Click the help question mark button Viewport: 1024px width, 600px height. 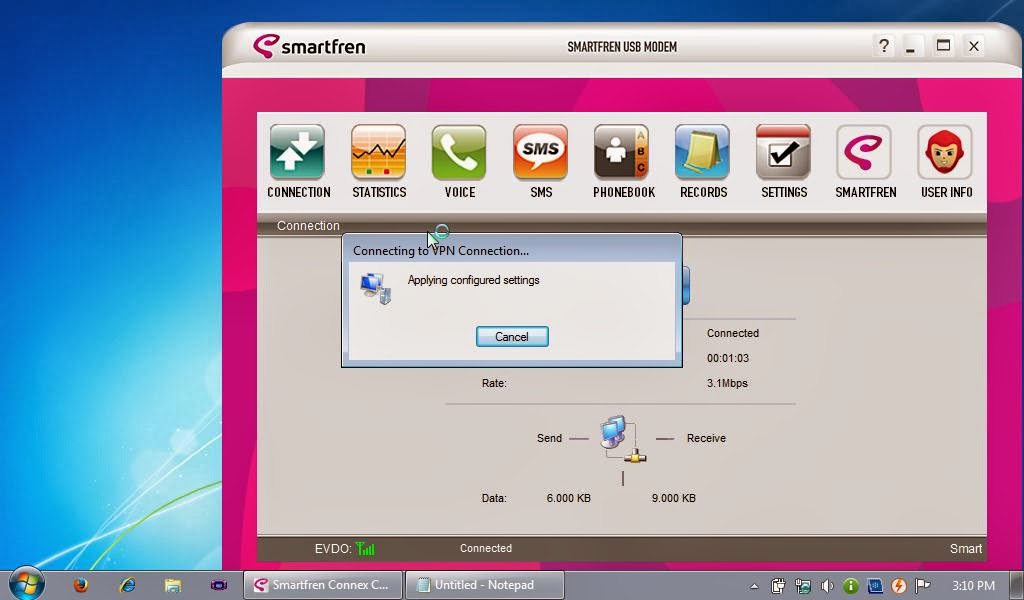click(884, 46)
